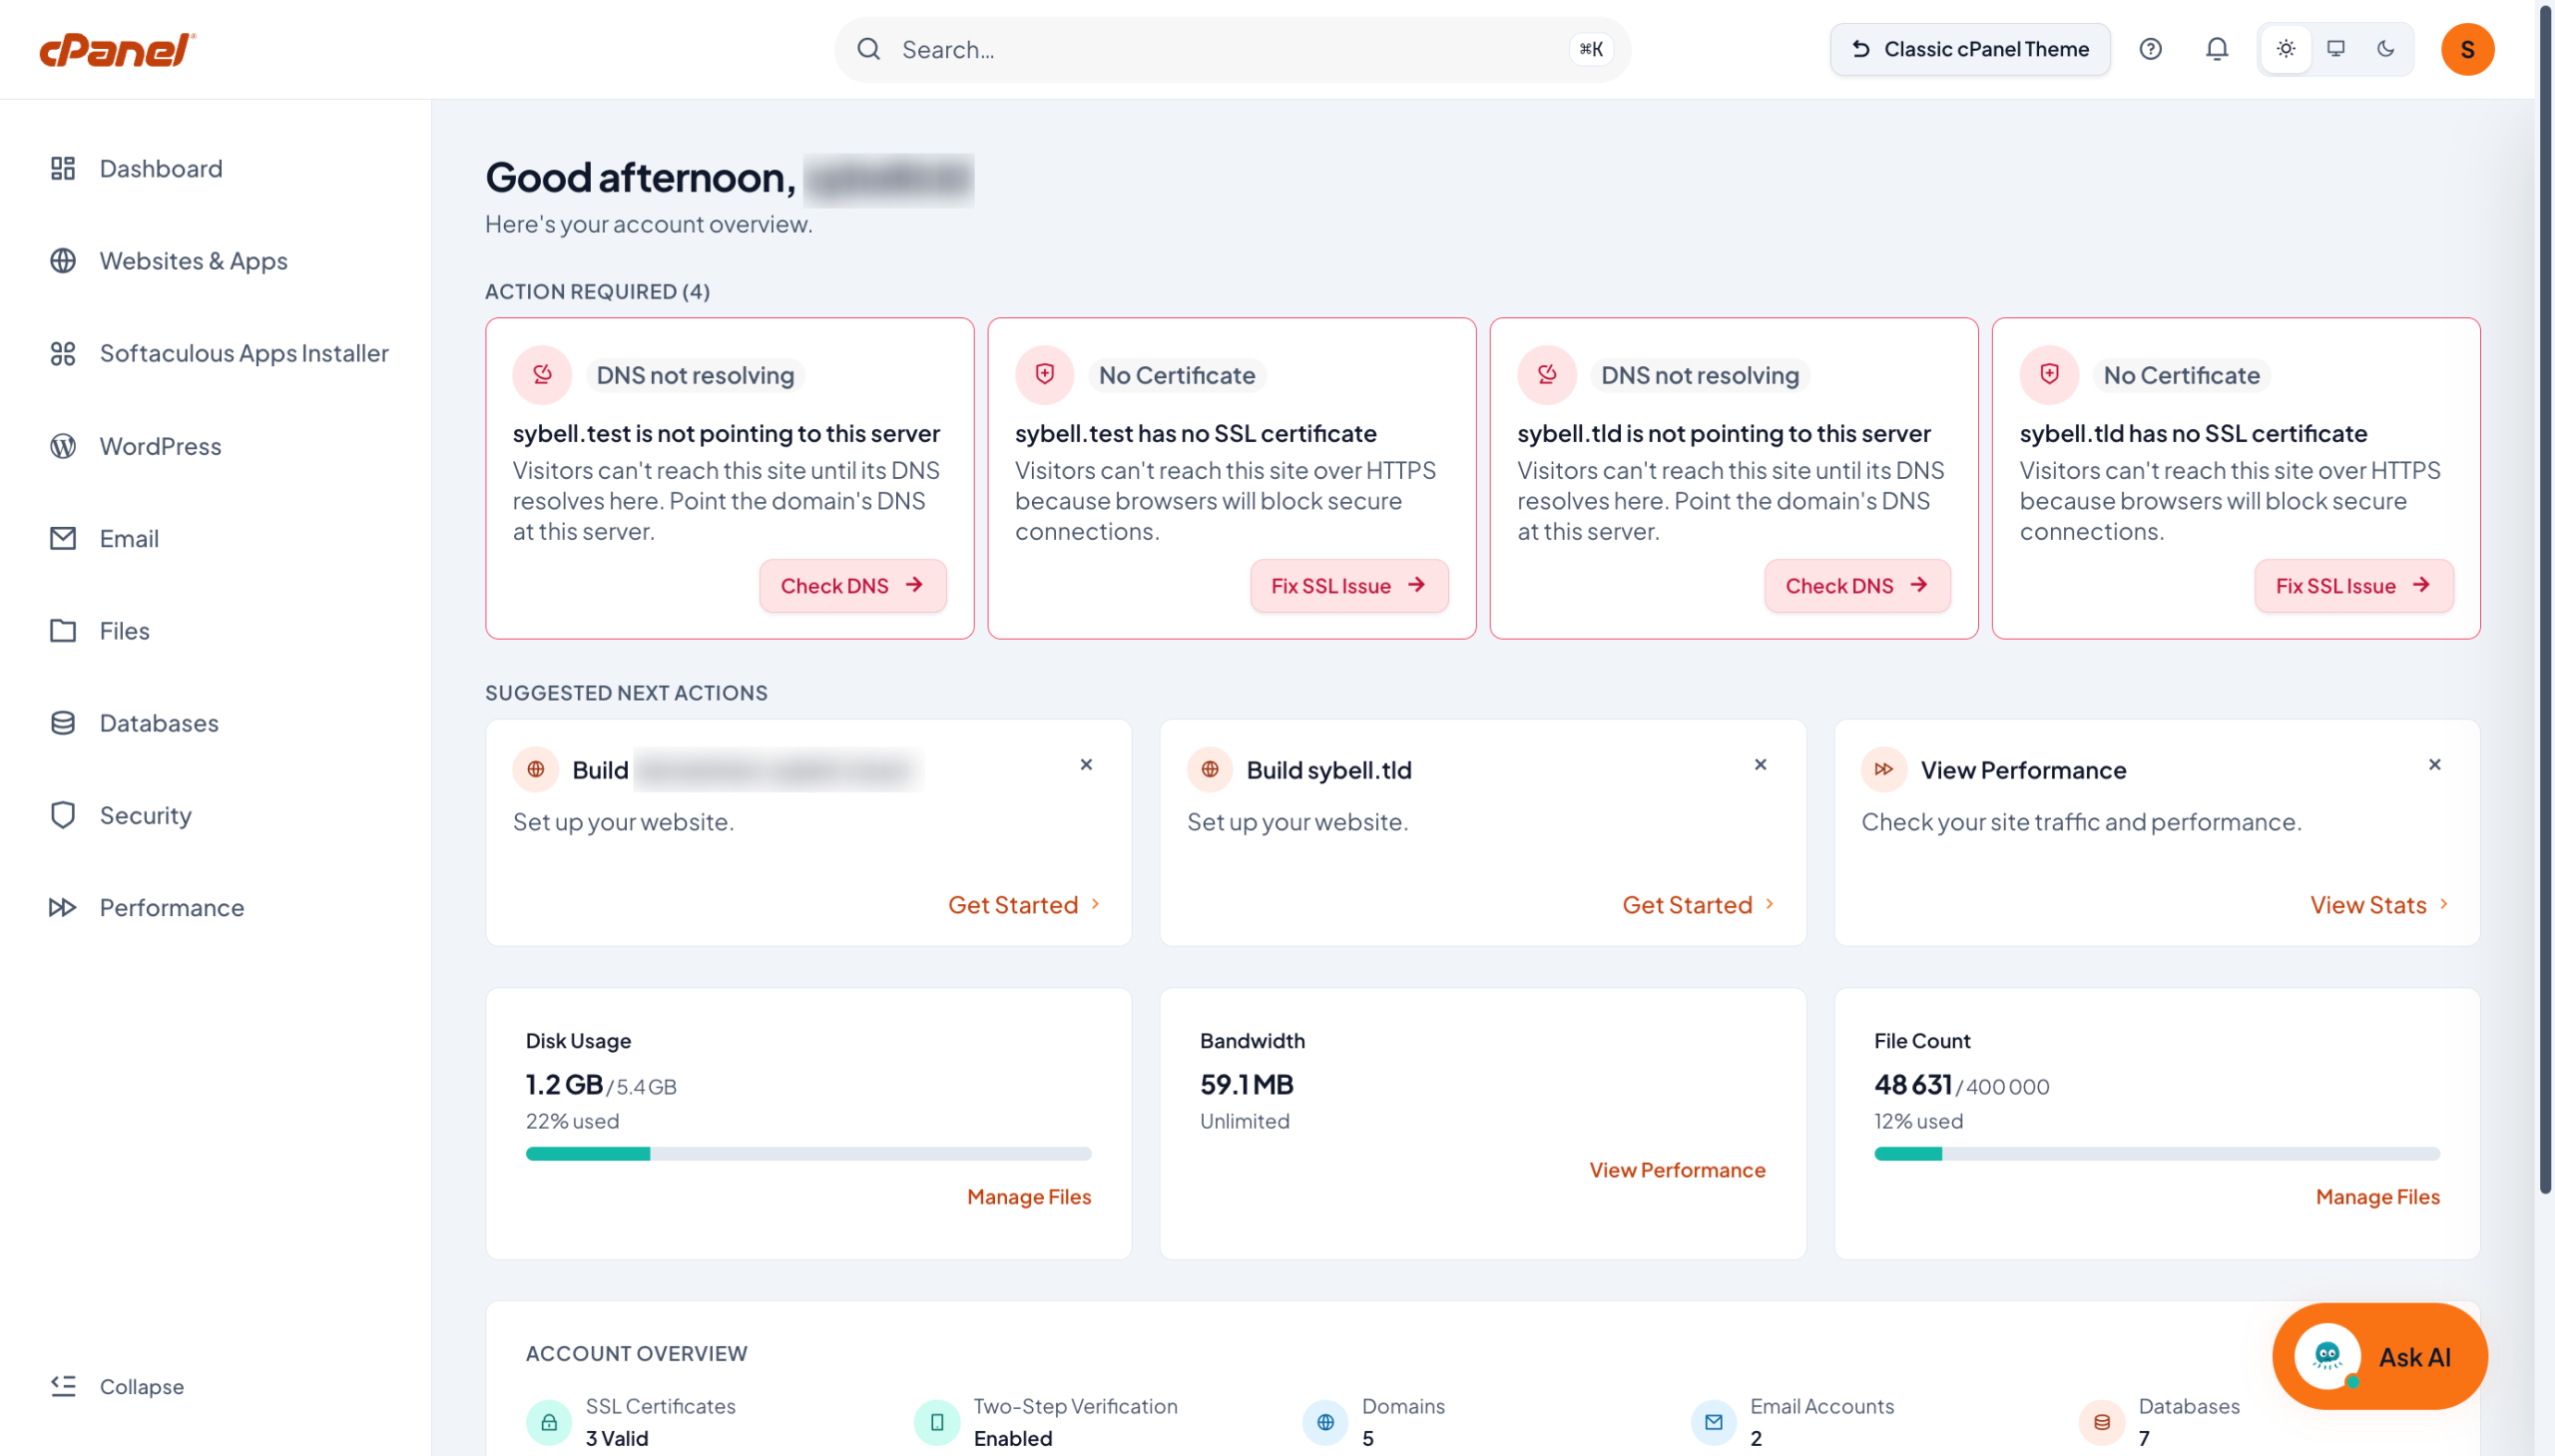Click Get Started for sybell.tld
The width and height of the screenshot is (2555, 1456).
tap(1698, 905)
